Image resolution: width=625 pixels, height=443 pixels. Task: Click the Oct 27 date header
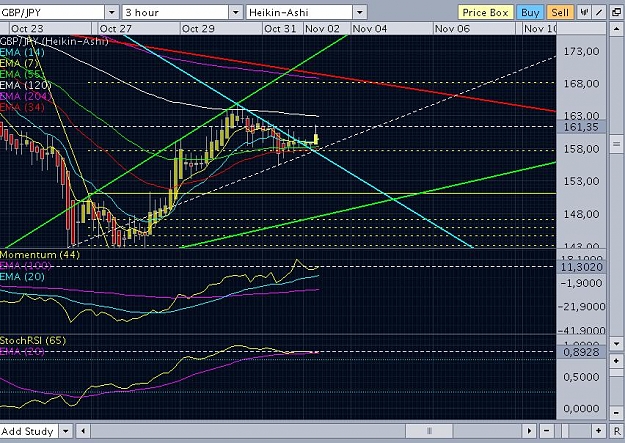click(x=116, y=29)
